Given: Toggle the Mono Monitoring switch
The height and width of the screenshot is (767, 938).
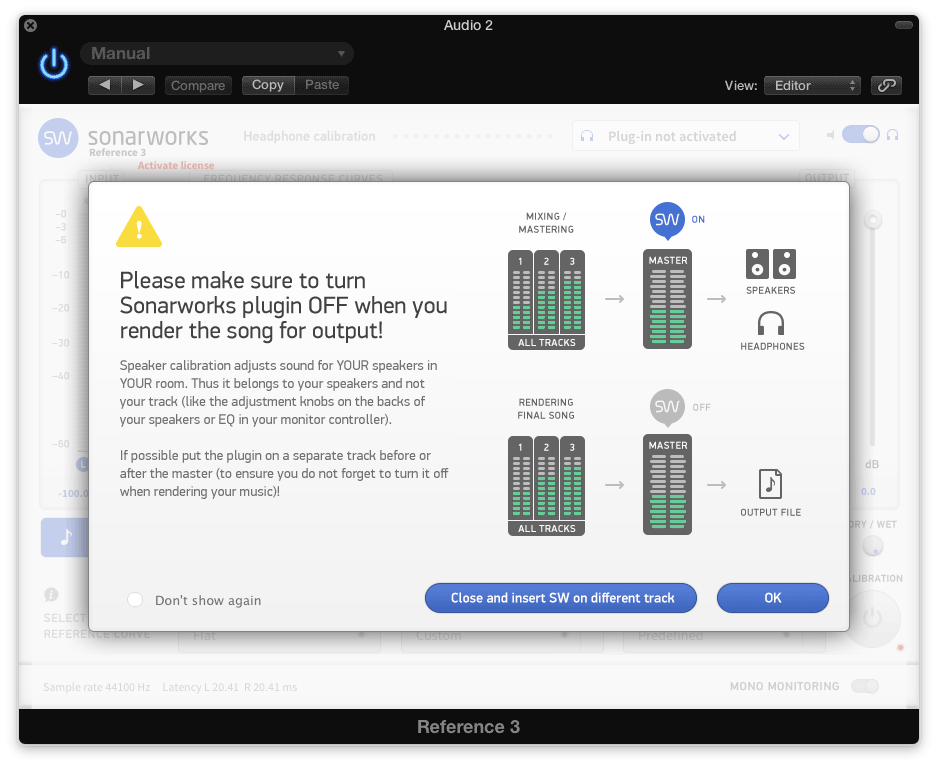Looking at the screenshot, I should pos(865,686).
